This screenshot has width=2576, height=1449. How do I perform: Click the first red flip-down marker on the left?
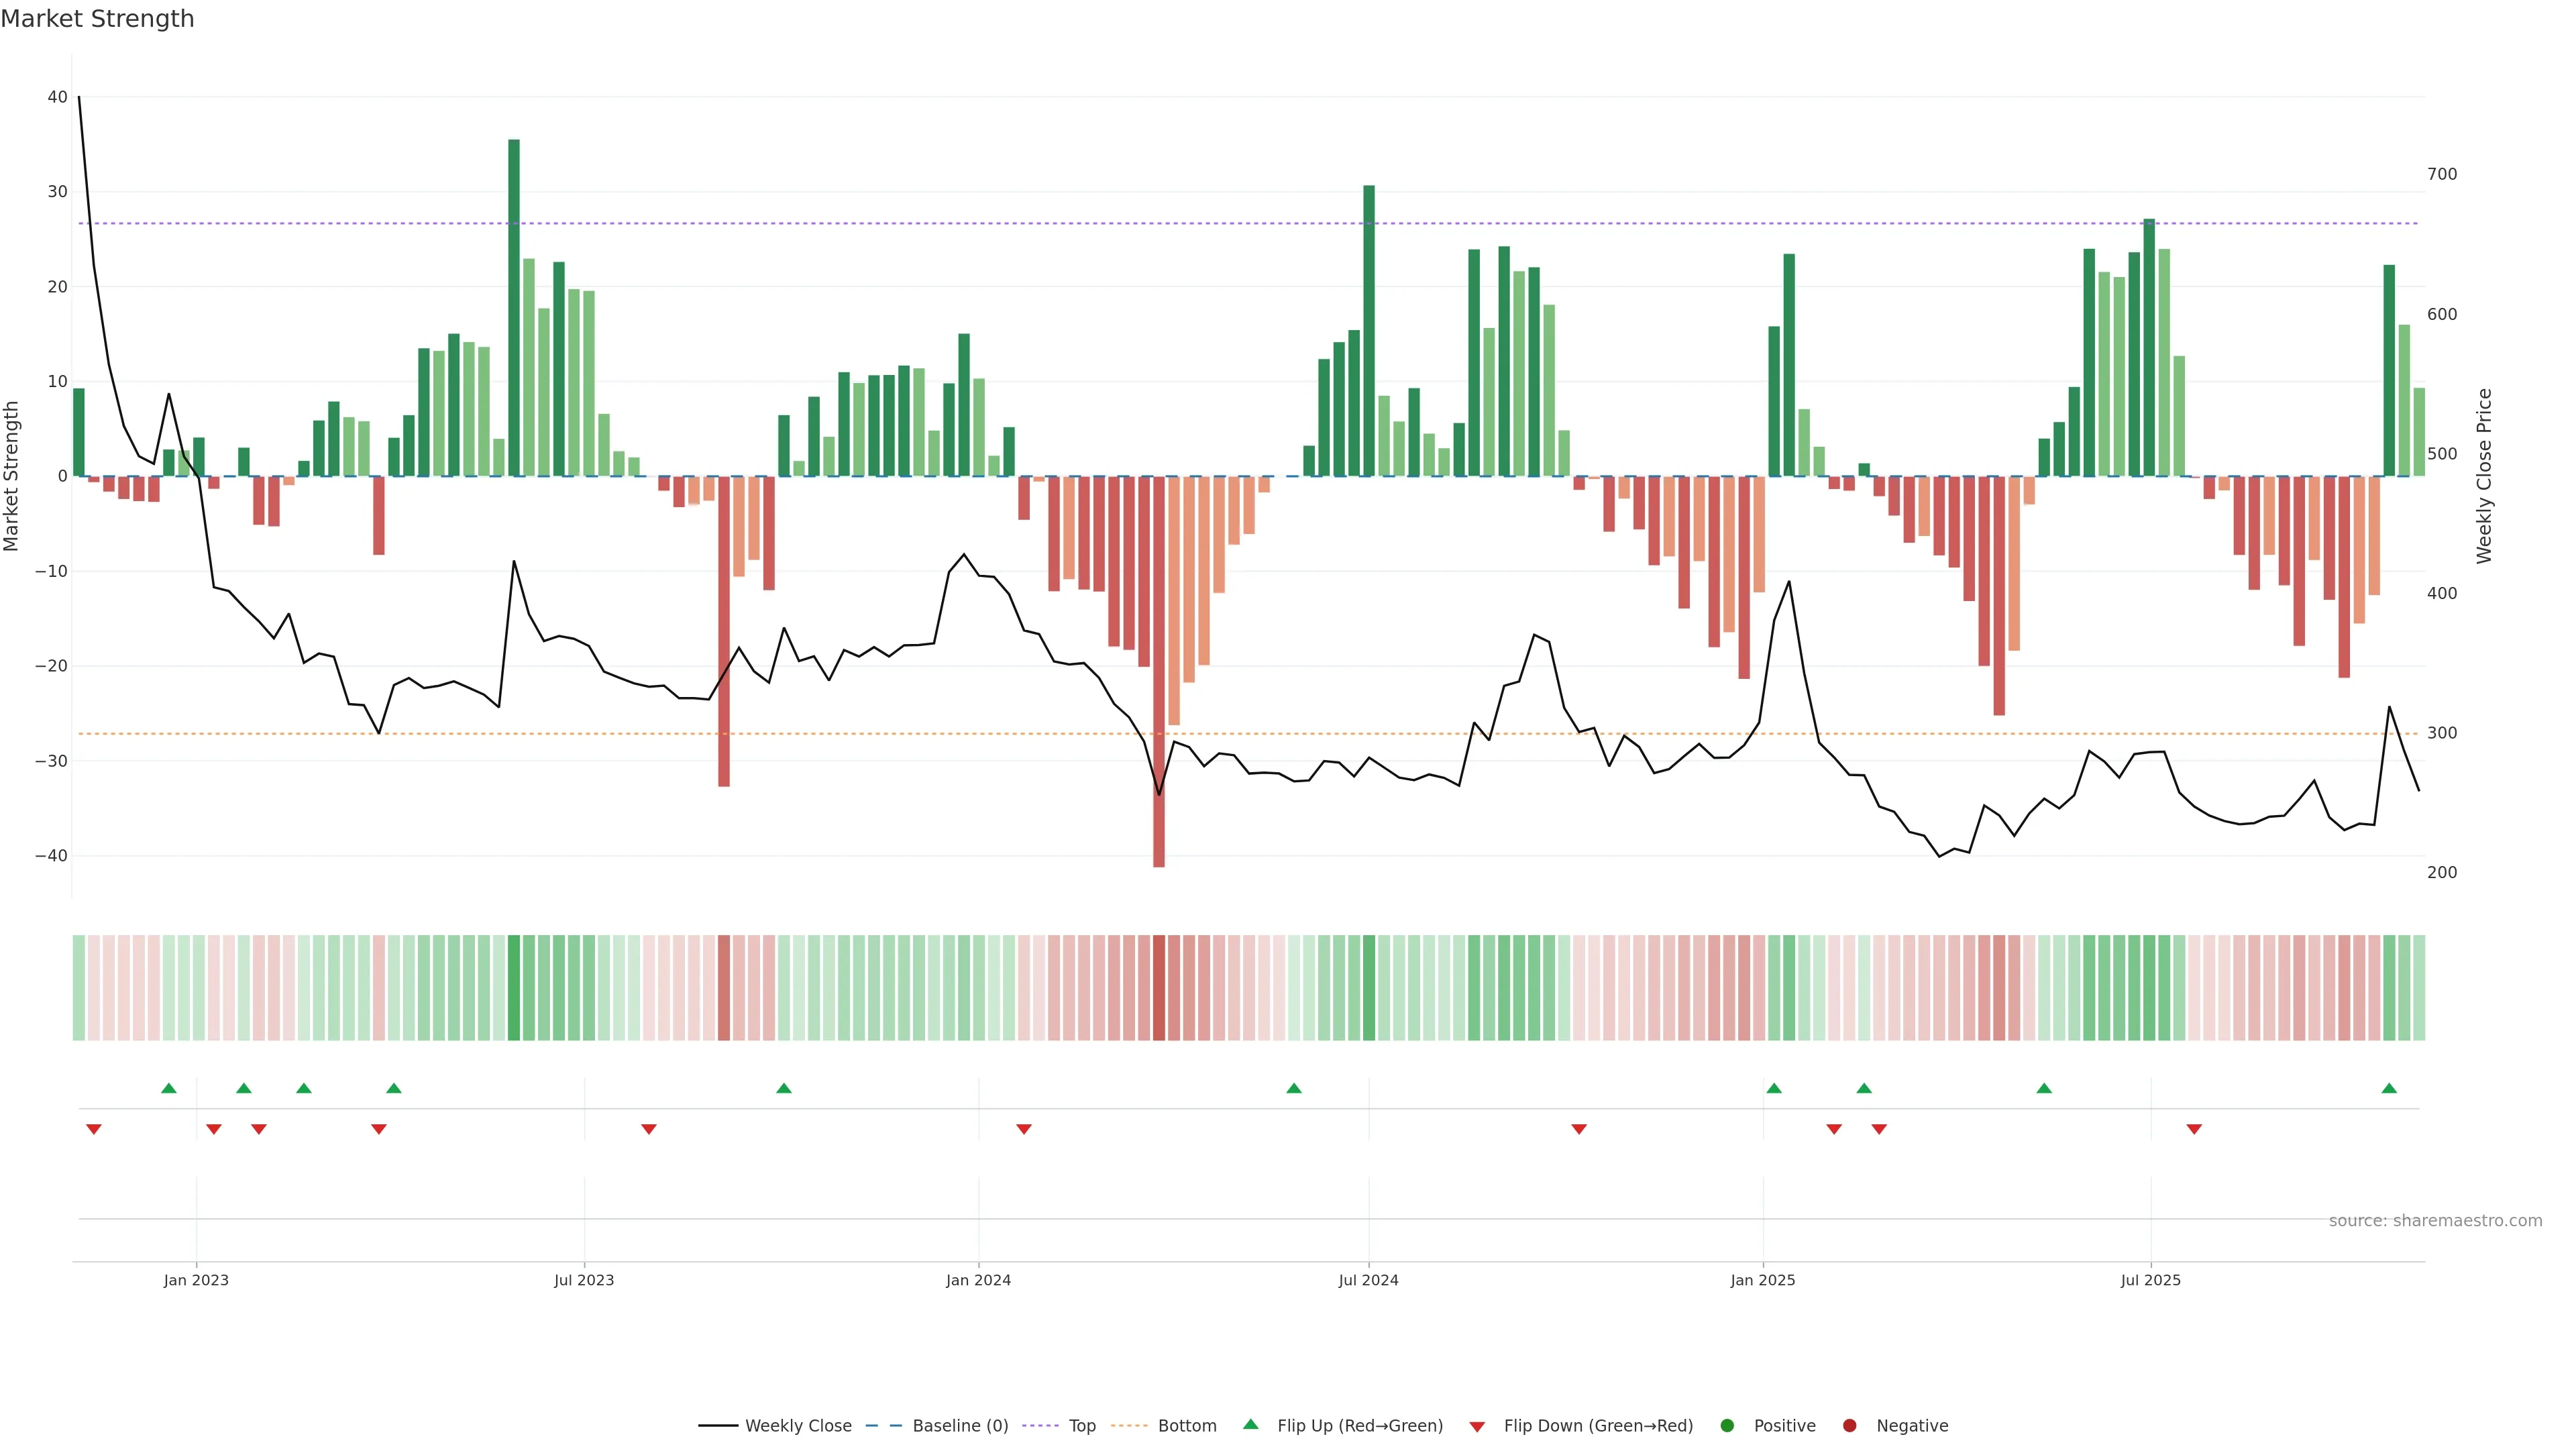pos(94,1129)
